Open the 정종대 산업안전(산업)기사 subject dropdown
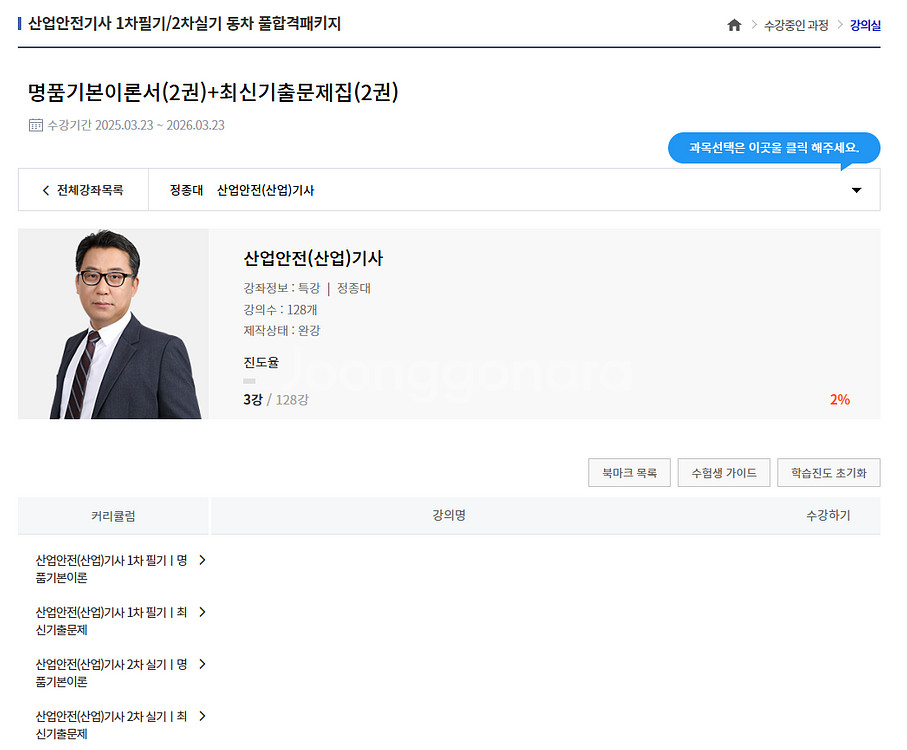907x750 pixels. [514, 190]
